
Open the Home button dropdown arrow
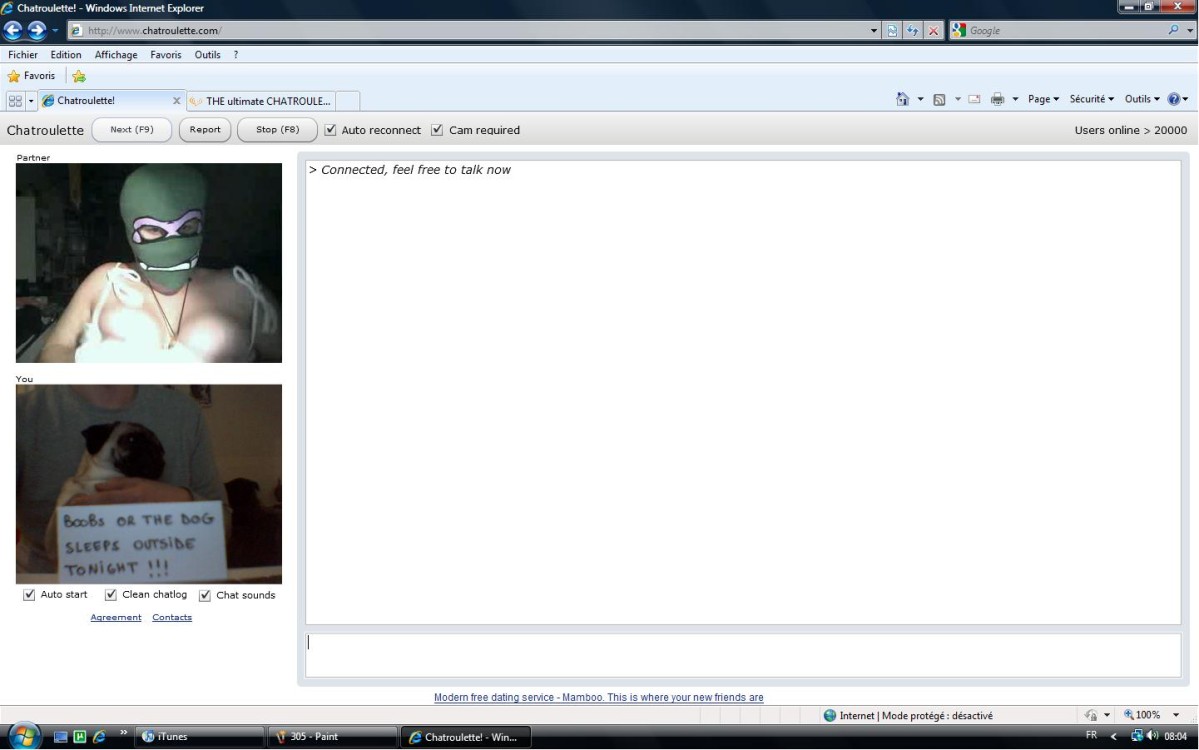point(920,99)
